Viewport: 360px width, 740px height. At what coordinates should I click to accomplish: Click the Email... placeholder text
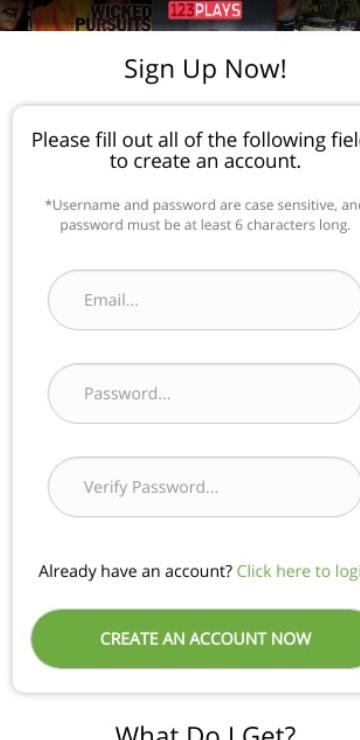[111, 300]
